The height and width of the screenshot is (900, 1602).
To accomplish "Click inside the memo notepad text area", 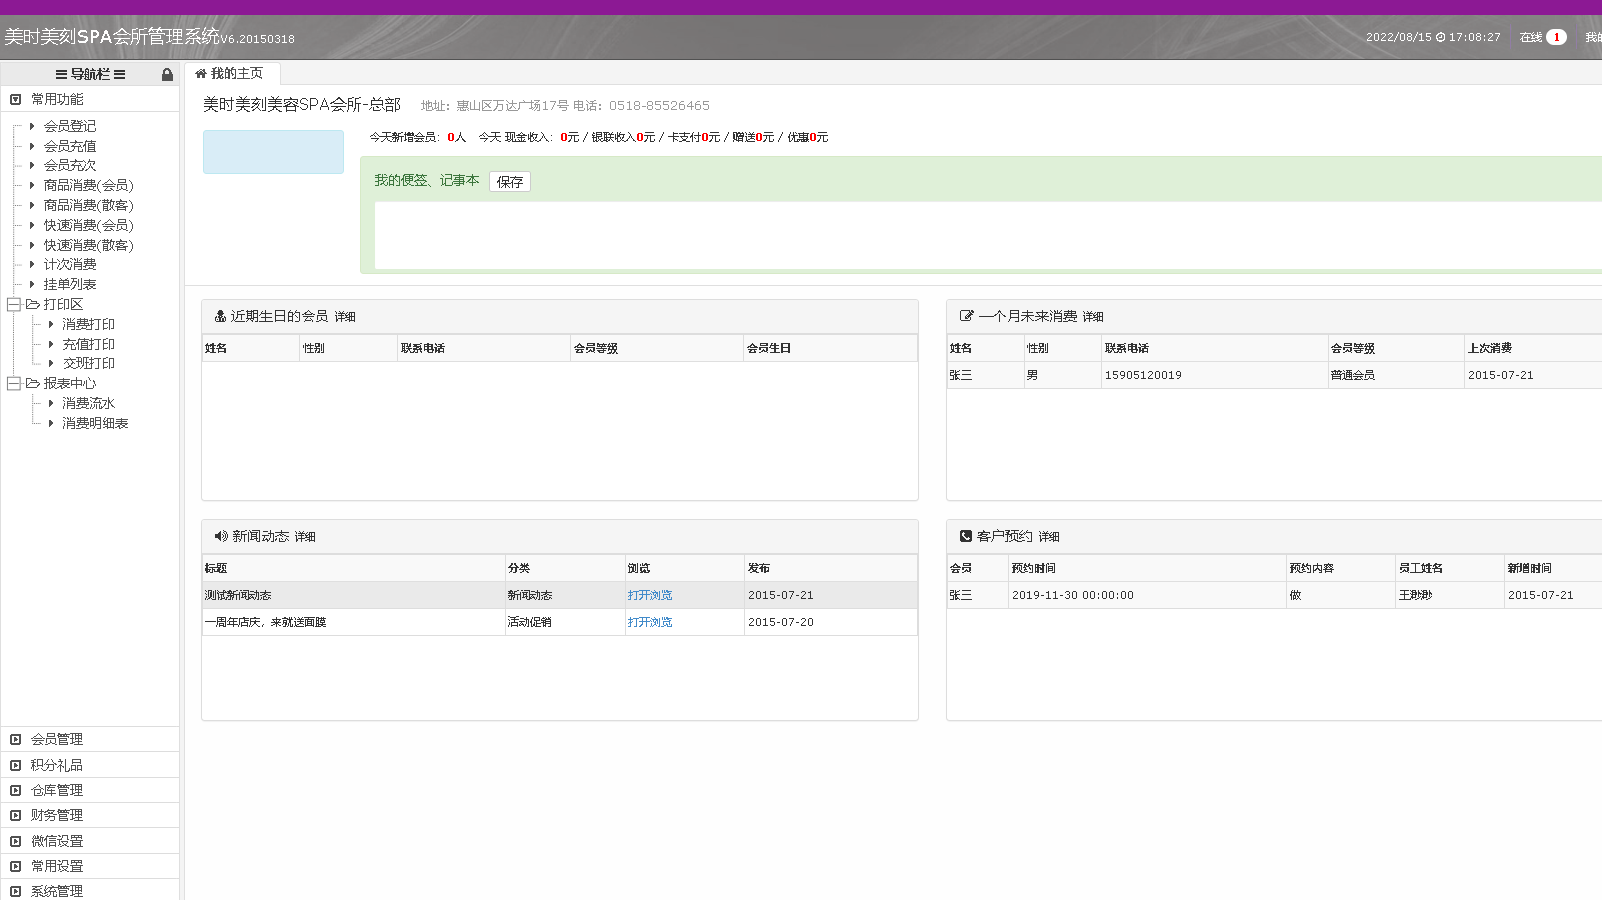I will (x=980, y=235).
